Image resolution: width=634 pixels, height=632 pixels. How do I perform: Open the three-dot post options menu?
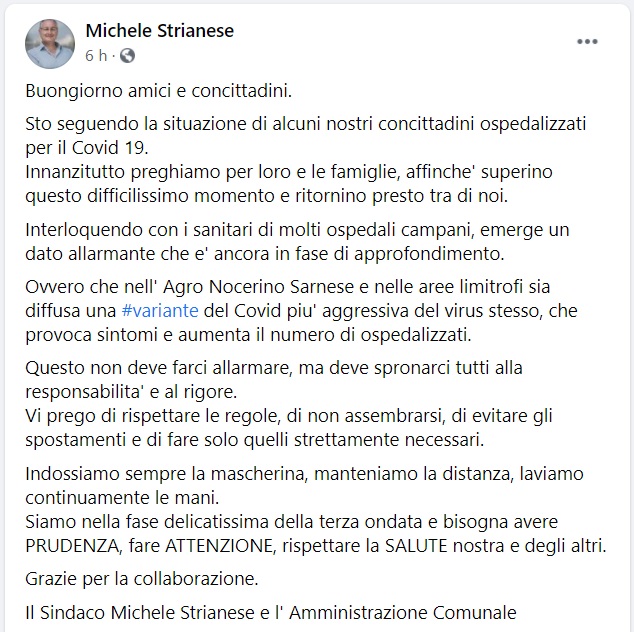pos(588,42)
